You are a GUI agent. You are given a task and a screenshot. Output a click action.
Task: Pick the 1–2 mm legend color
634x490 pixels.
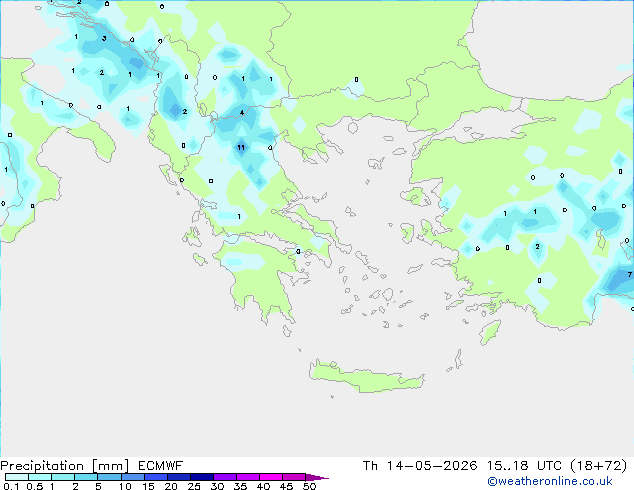63,477
